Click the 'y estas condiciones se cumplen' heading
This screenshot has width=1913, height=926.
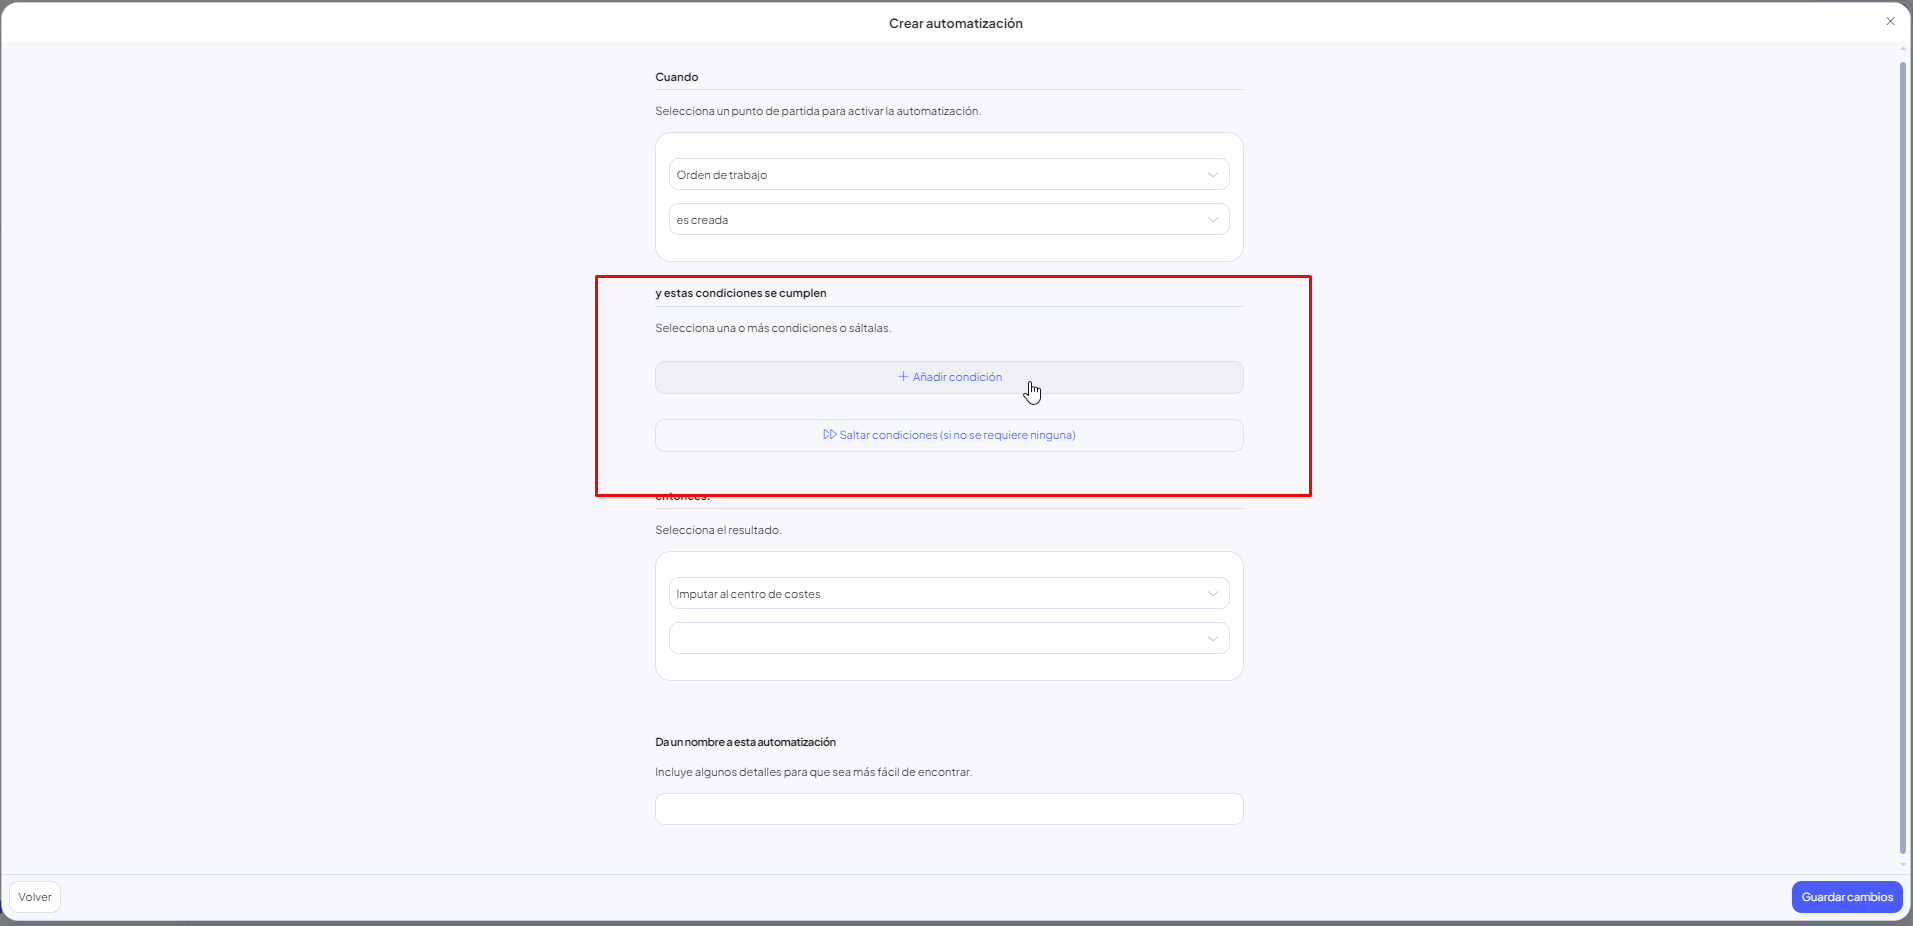click(x=741, y=293)
